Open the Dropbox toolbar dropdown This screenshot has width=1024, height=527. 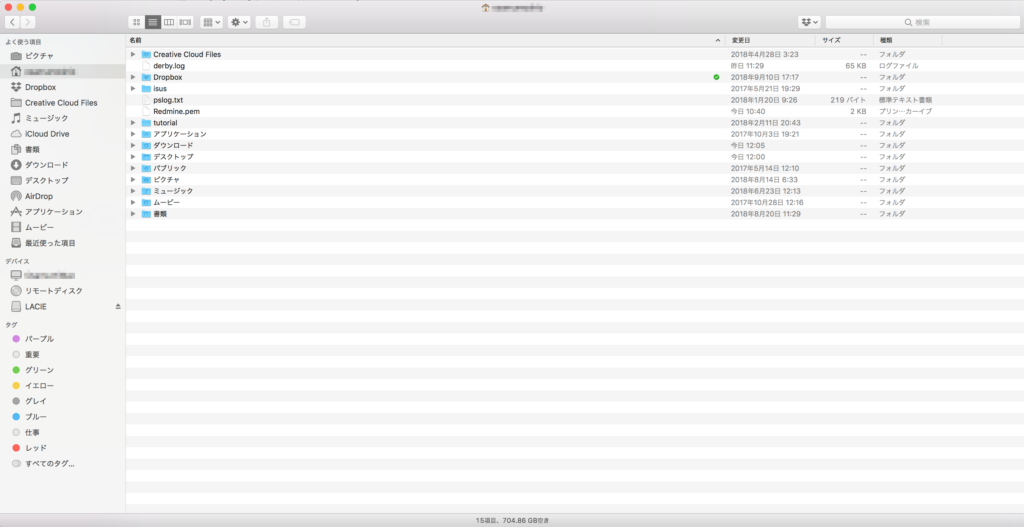coord(809,22)
